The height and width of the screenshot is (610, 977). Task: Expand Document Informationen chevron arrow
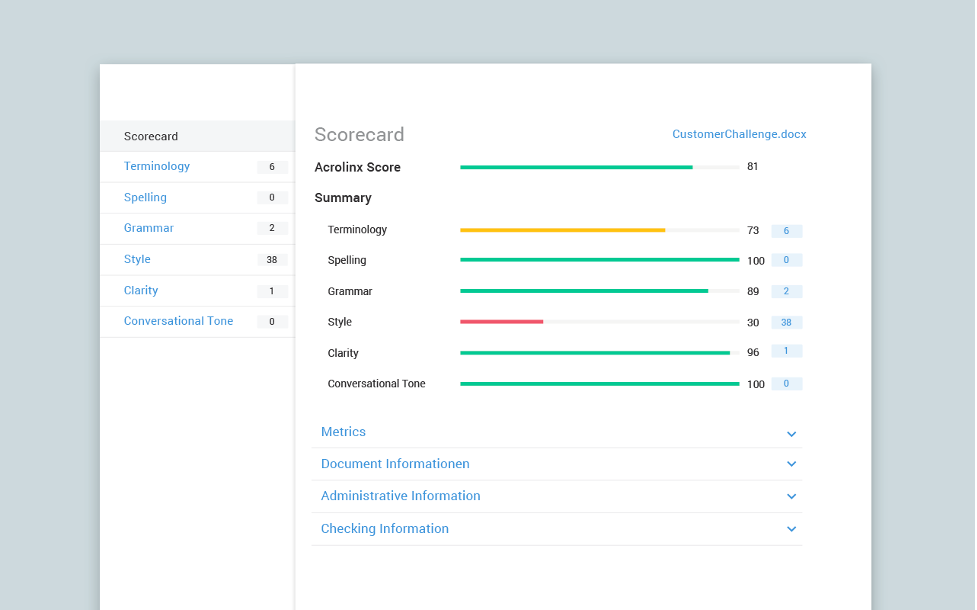point(791,464)
